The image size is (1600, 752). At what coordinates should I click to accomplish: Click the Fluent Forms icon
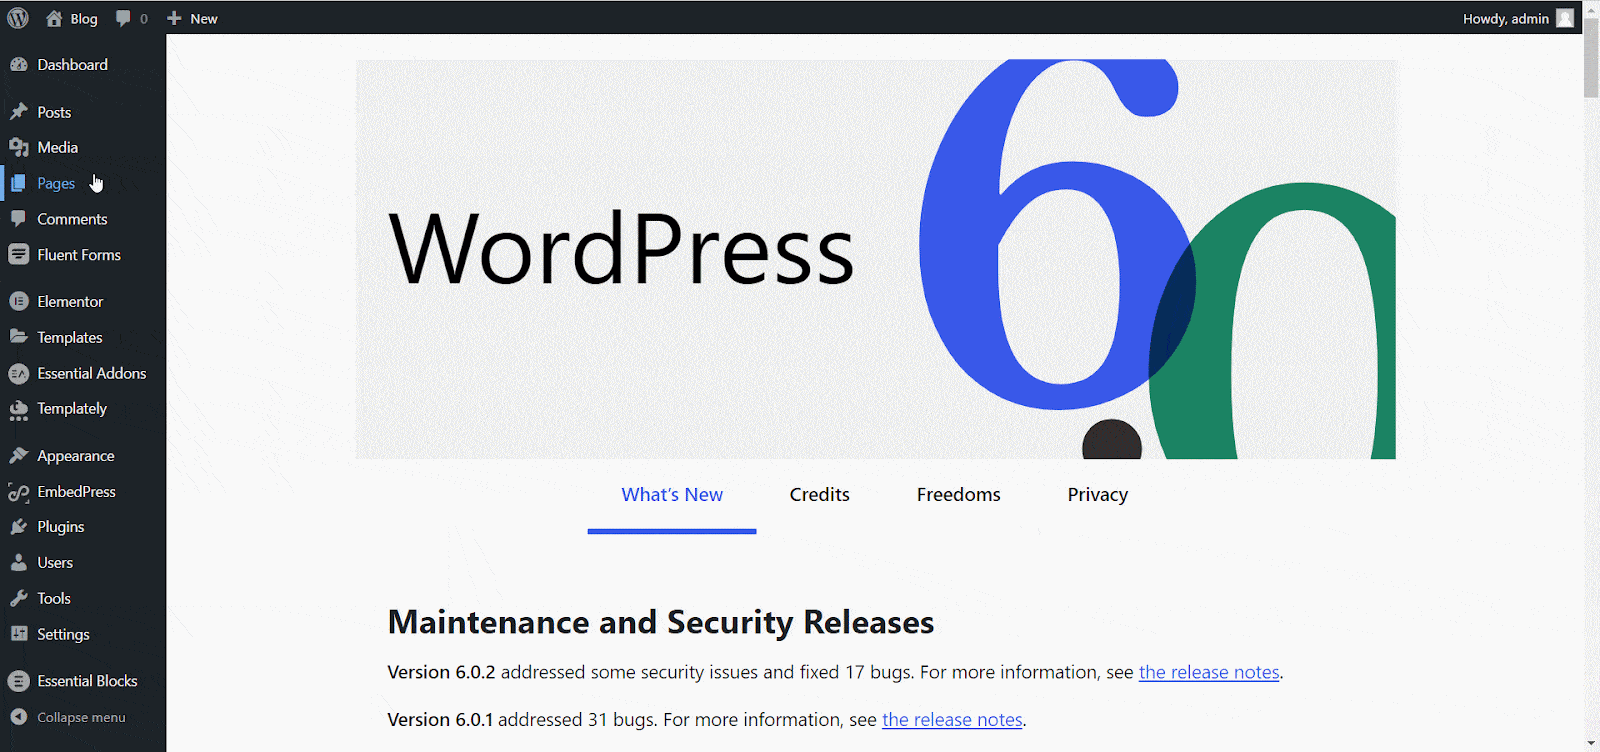pos(18,254)
